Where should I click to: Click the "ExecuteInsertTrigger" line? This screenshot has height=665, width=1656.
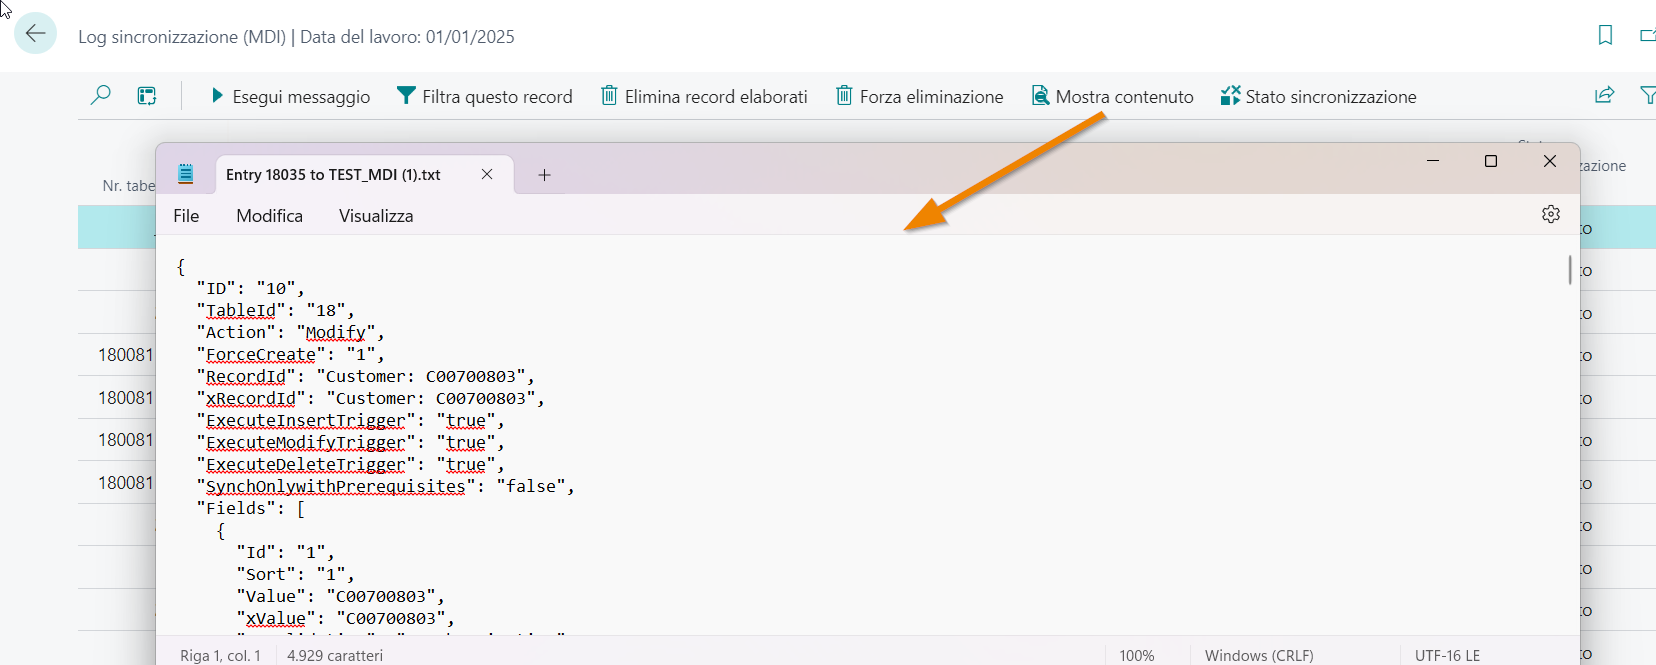click(x=350, y=421)
